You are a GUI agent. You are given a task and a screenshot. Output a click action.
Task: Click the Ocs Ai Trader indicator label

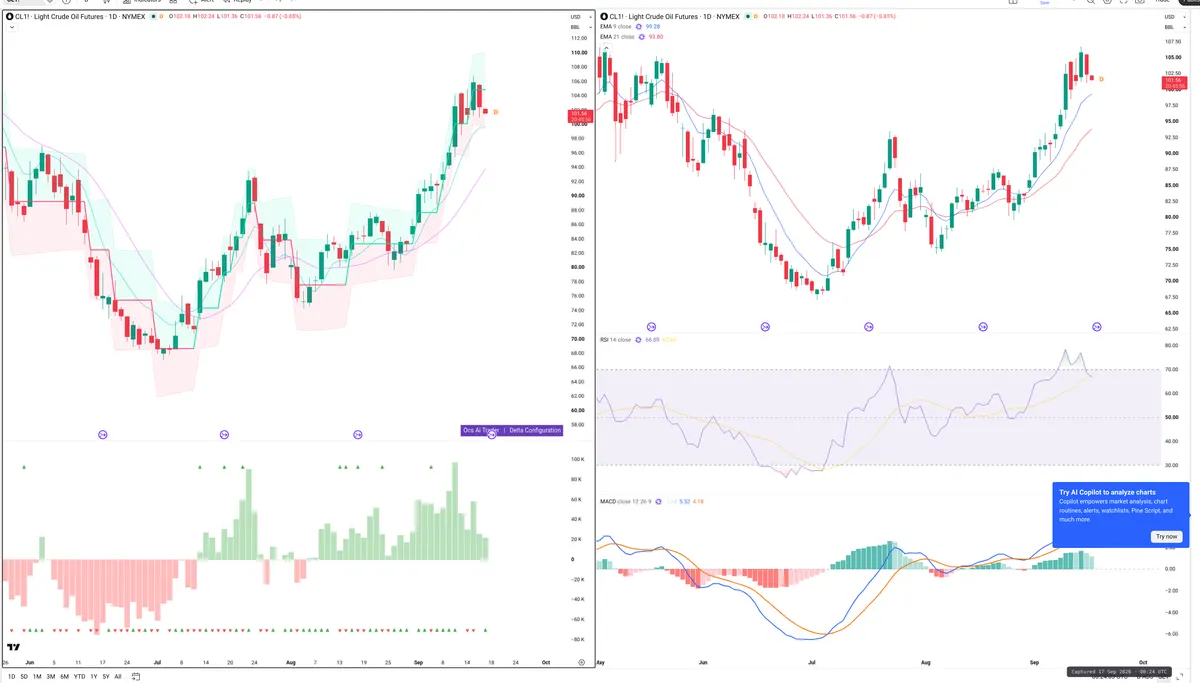(x=481, y=430)
